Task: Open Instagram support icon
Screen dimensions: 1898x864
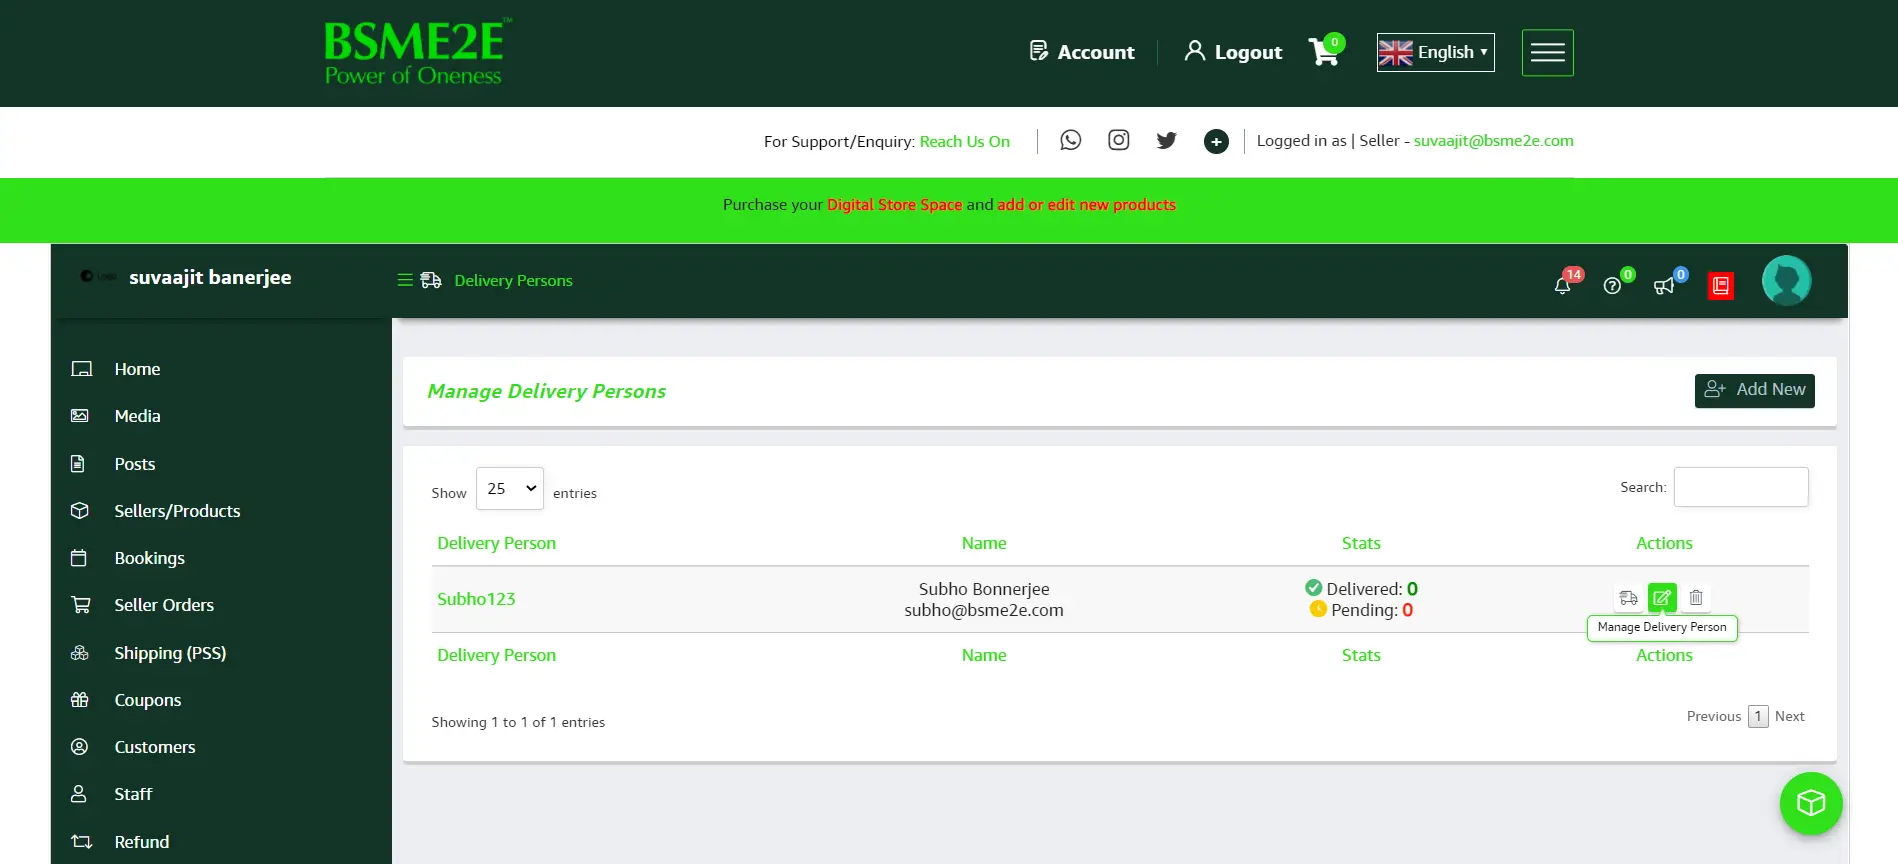Action: tap(1118, 140)
